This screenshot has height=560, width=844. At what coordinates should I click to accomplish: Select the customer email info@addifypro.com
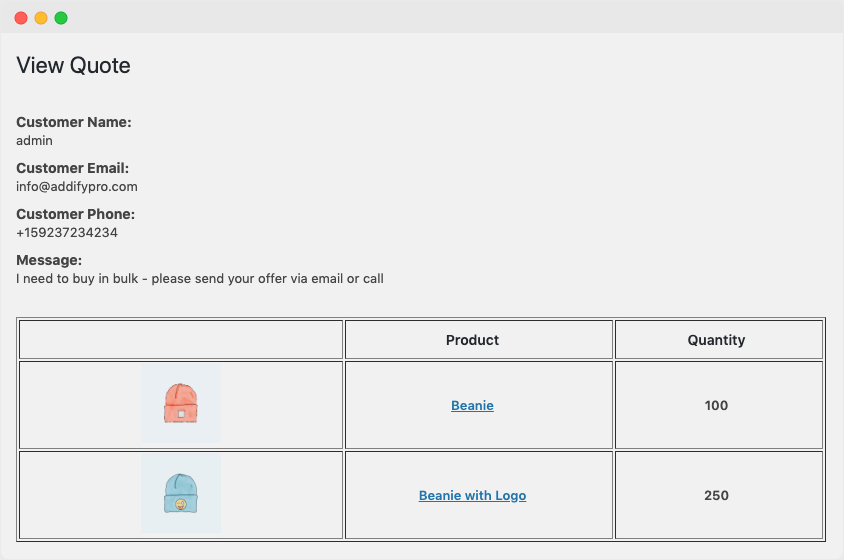(76, 186)
